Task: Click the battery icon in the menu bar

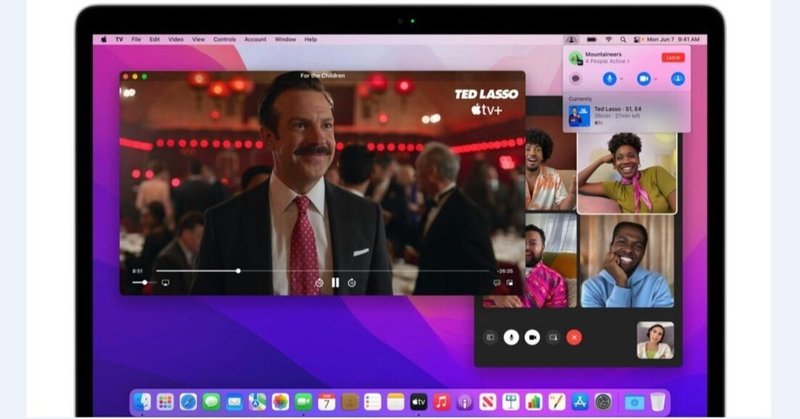Action: [x=591, y=39]
